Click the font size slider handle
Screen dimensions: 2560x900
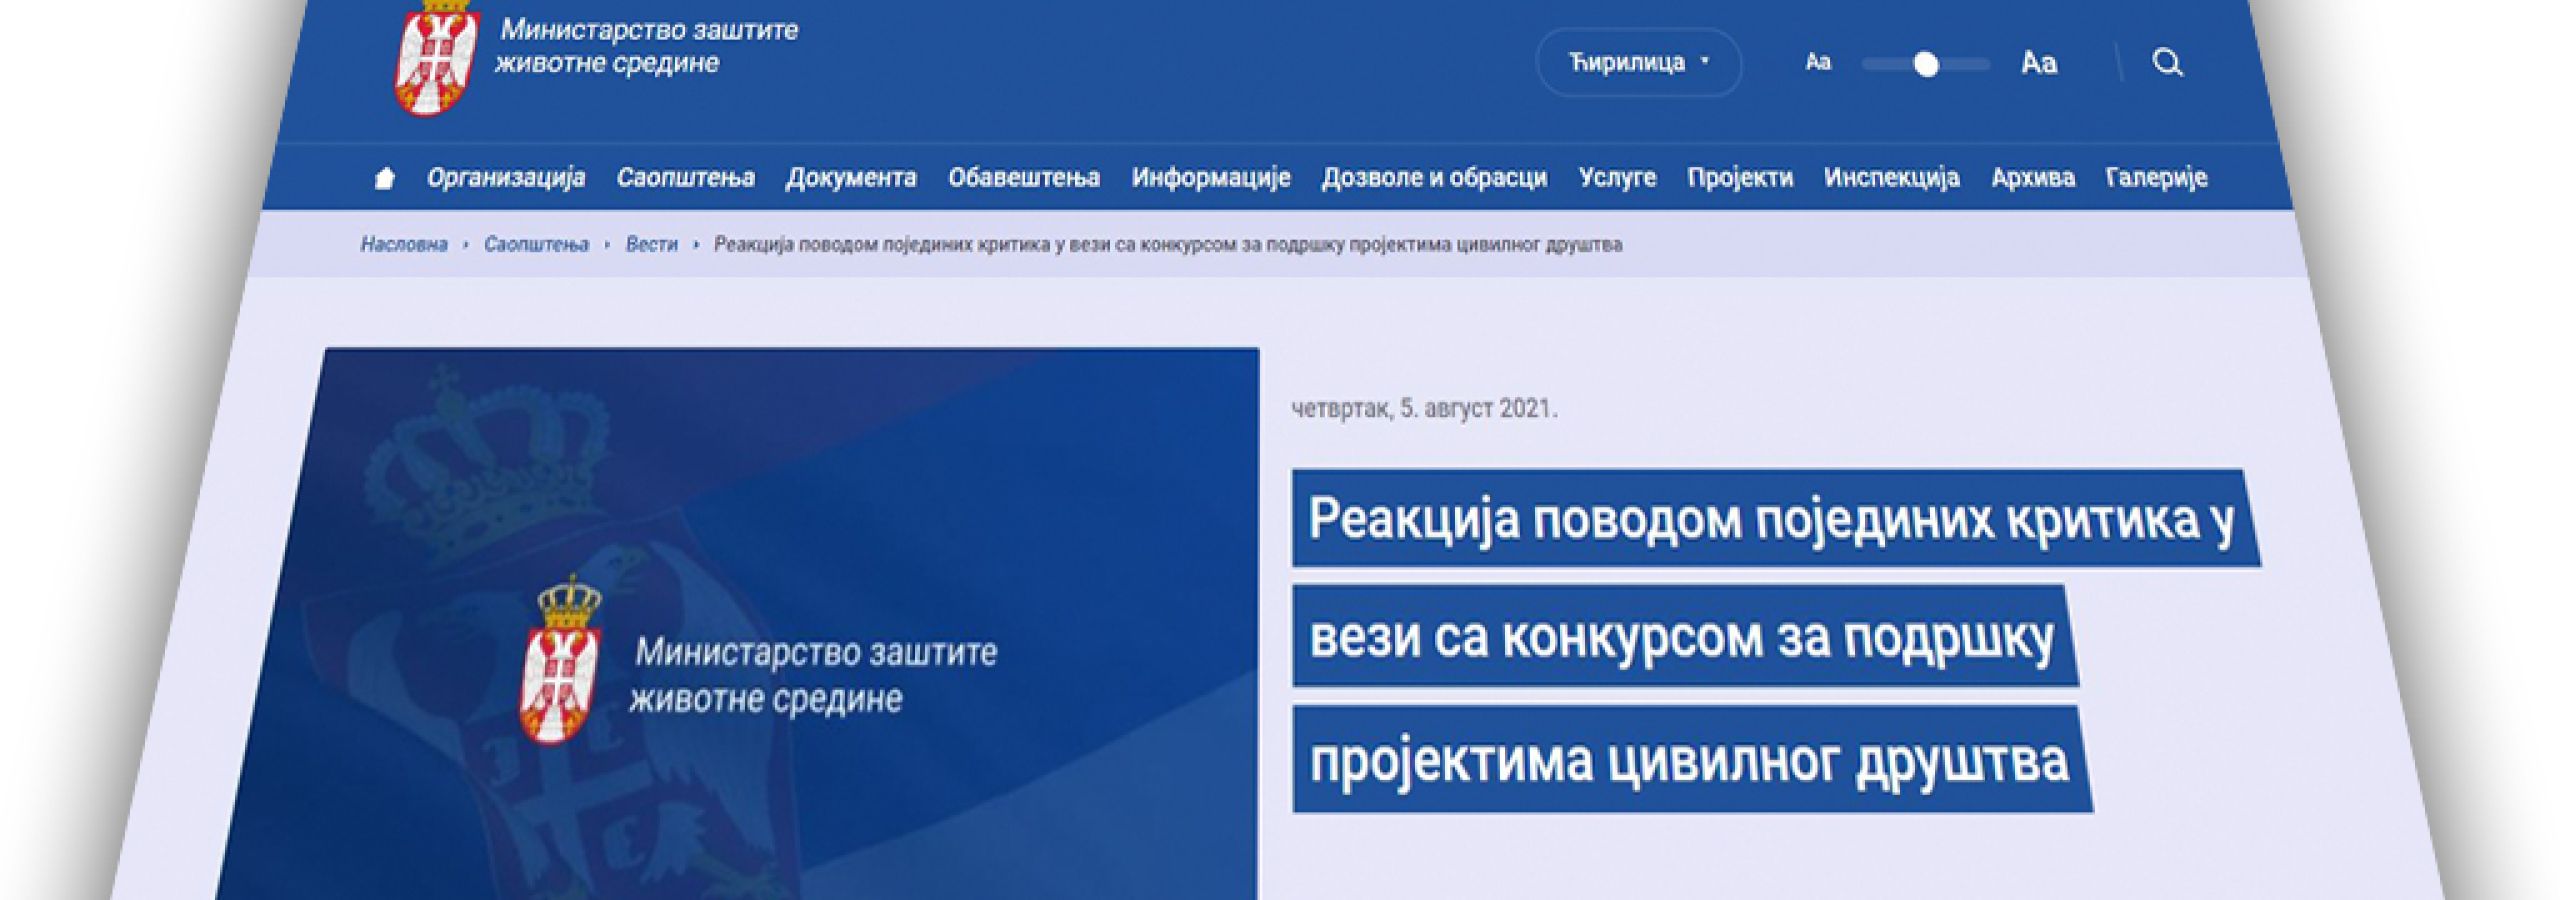point(1925,65)
